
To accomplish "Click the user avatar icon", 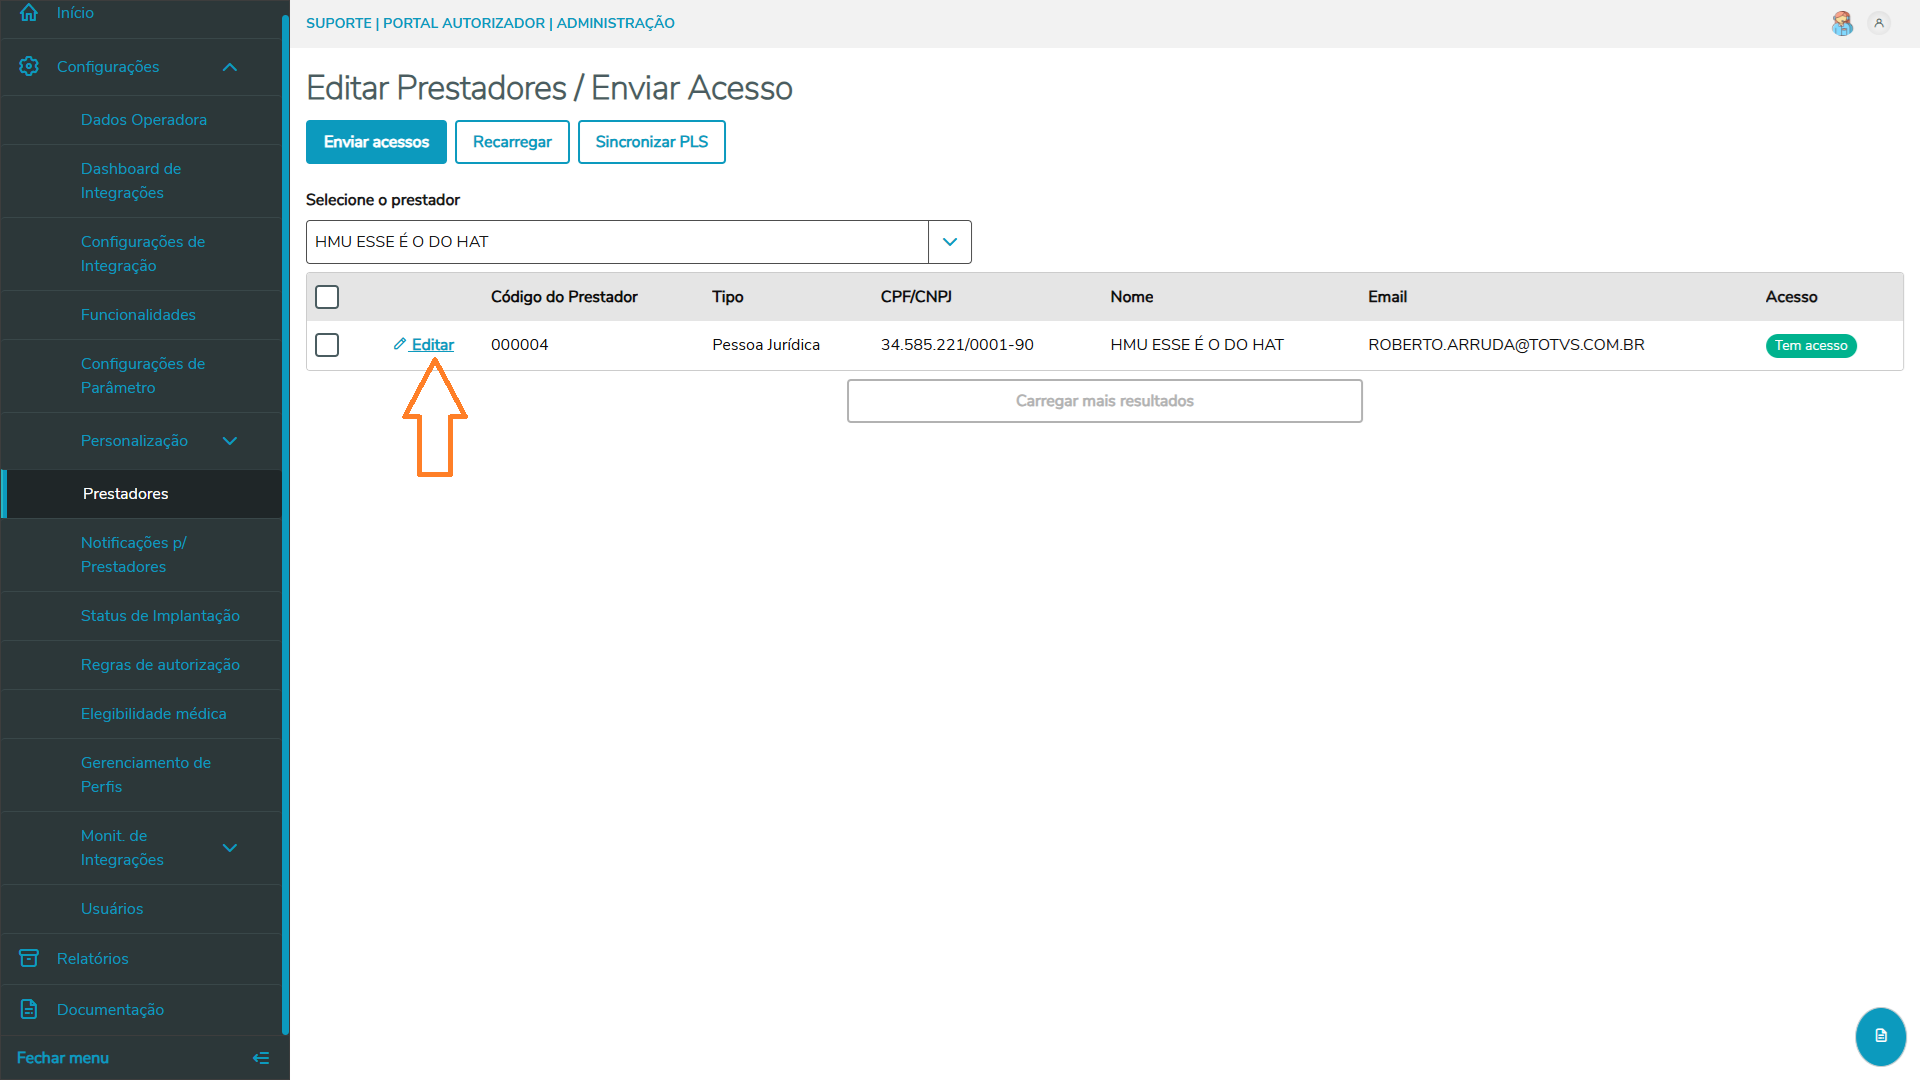I will pos(1842,23).
